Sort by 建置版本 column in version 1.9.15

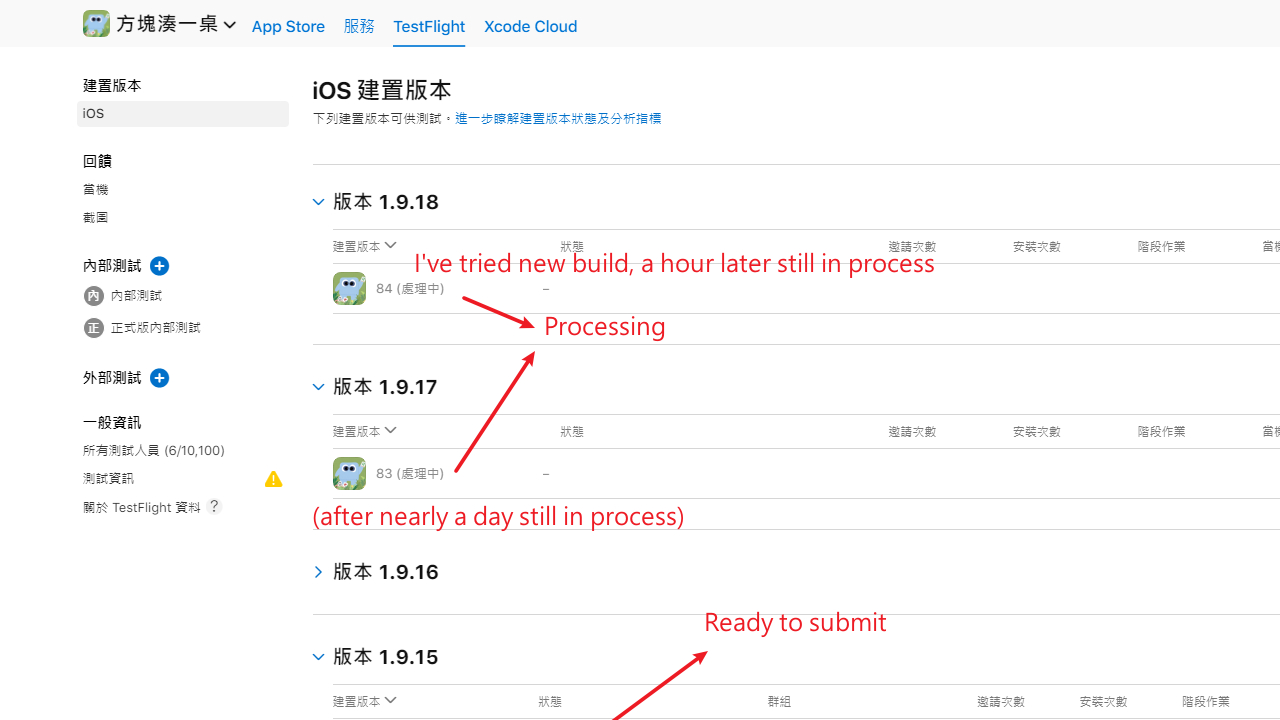(365, 701)
